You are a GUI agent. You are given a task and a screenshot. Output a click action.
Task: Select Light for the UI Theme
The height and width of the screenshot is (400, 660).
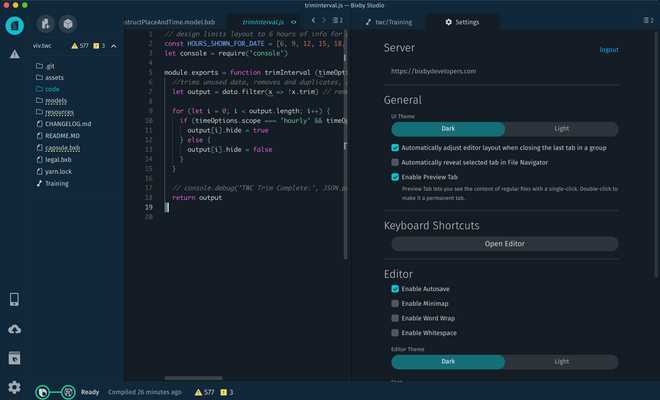(x=562, y=129)
